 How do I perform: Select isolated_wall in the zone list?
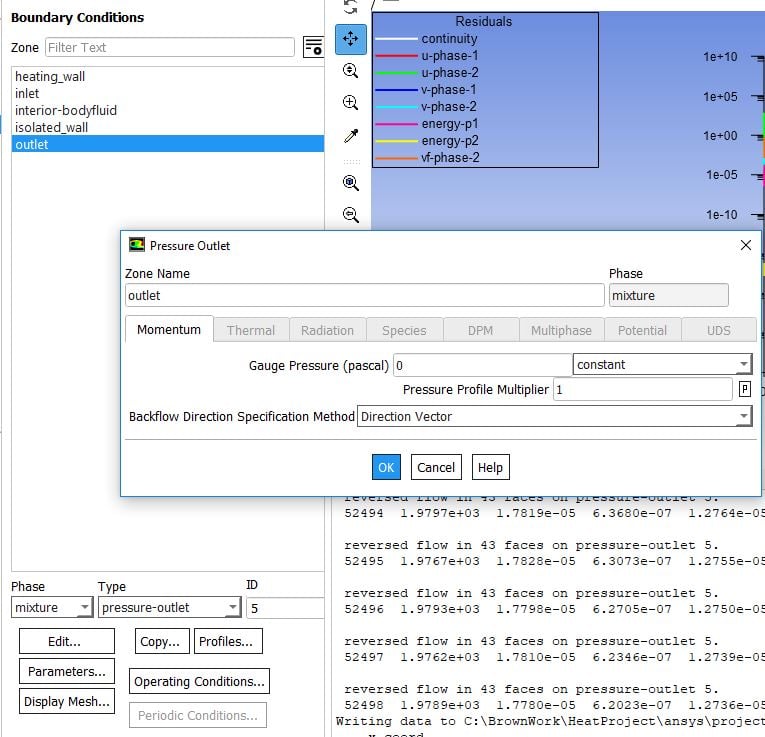167,127
